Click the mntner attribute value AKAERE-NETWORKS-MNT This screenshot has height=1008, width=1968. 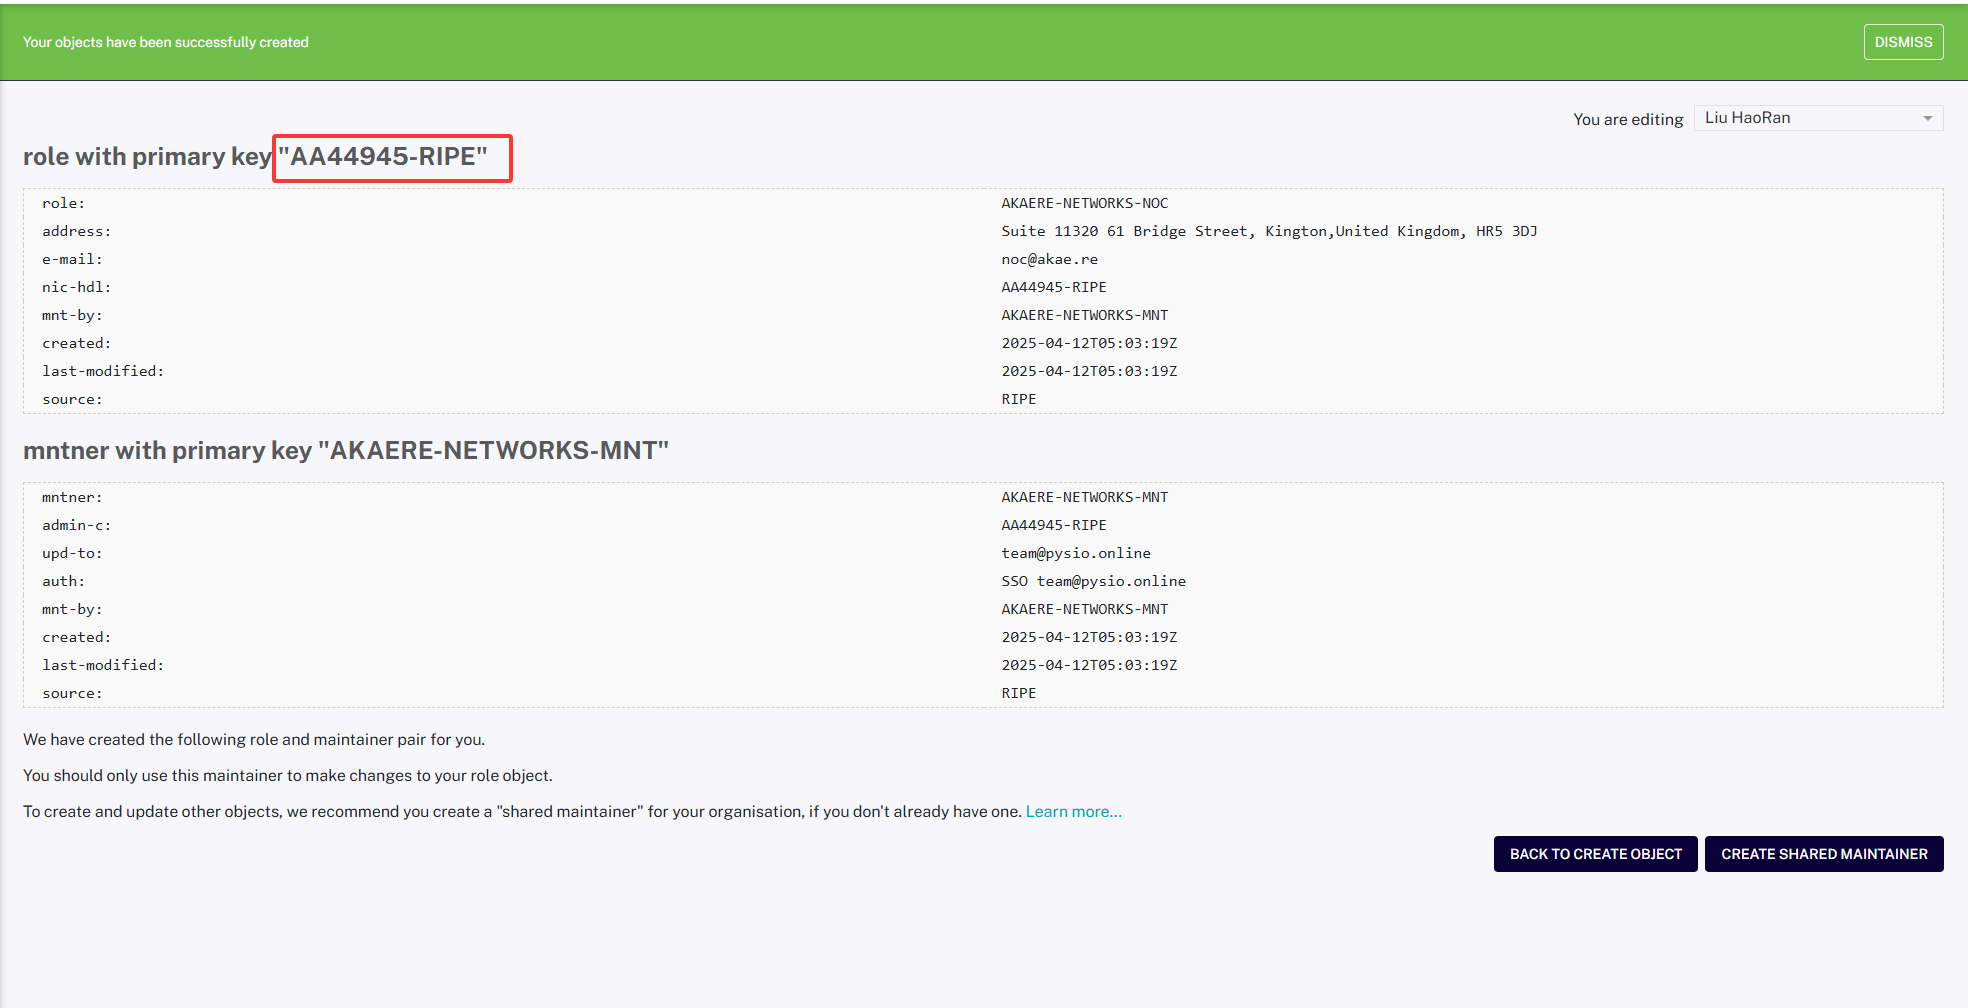tap(1084, 497)
